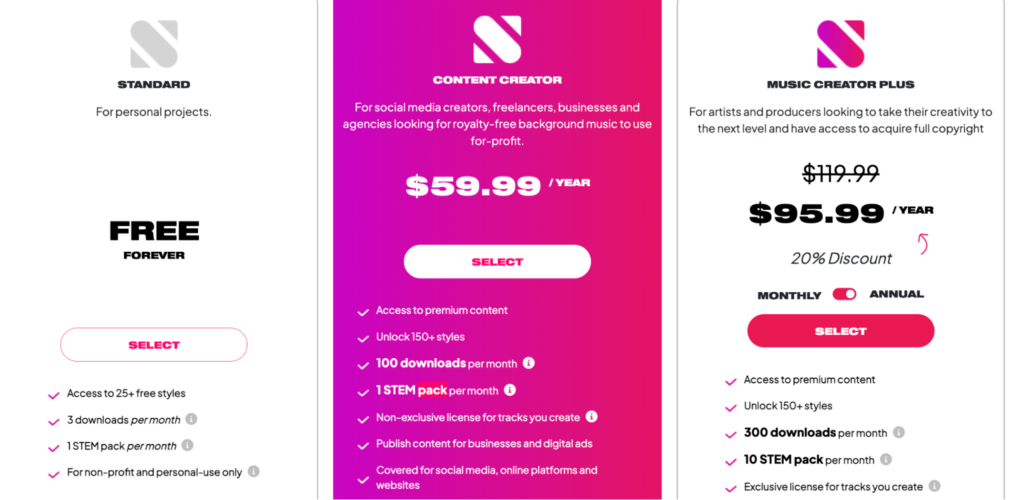This screenshot has width=1024, height=500.
Task: Select the Content Creator plan
Action: point(498,262)
